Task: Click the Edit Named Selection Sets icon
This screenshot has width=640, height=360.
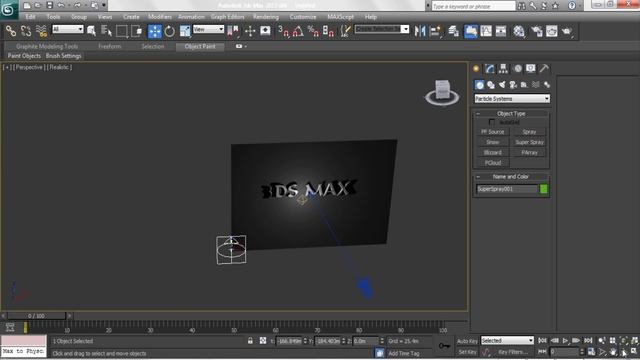Action: pos(346,31)
